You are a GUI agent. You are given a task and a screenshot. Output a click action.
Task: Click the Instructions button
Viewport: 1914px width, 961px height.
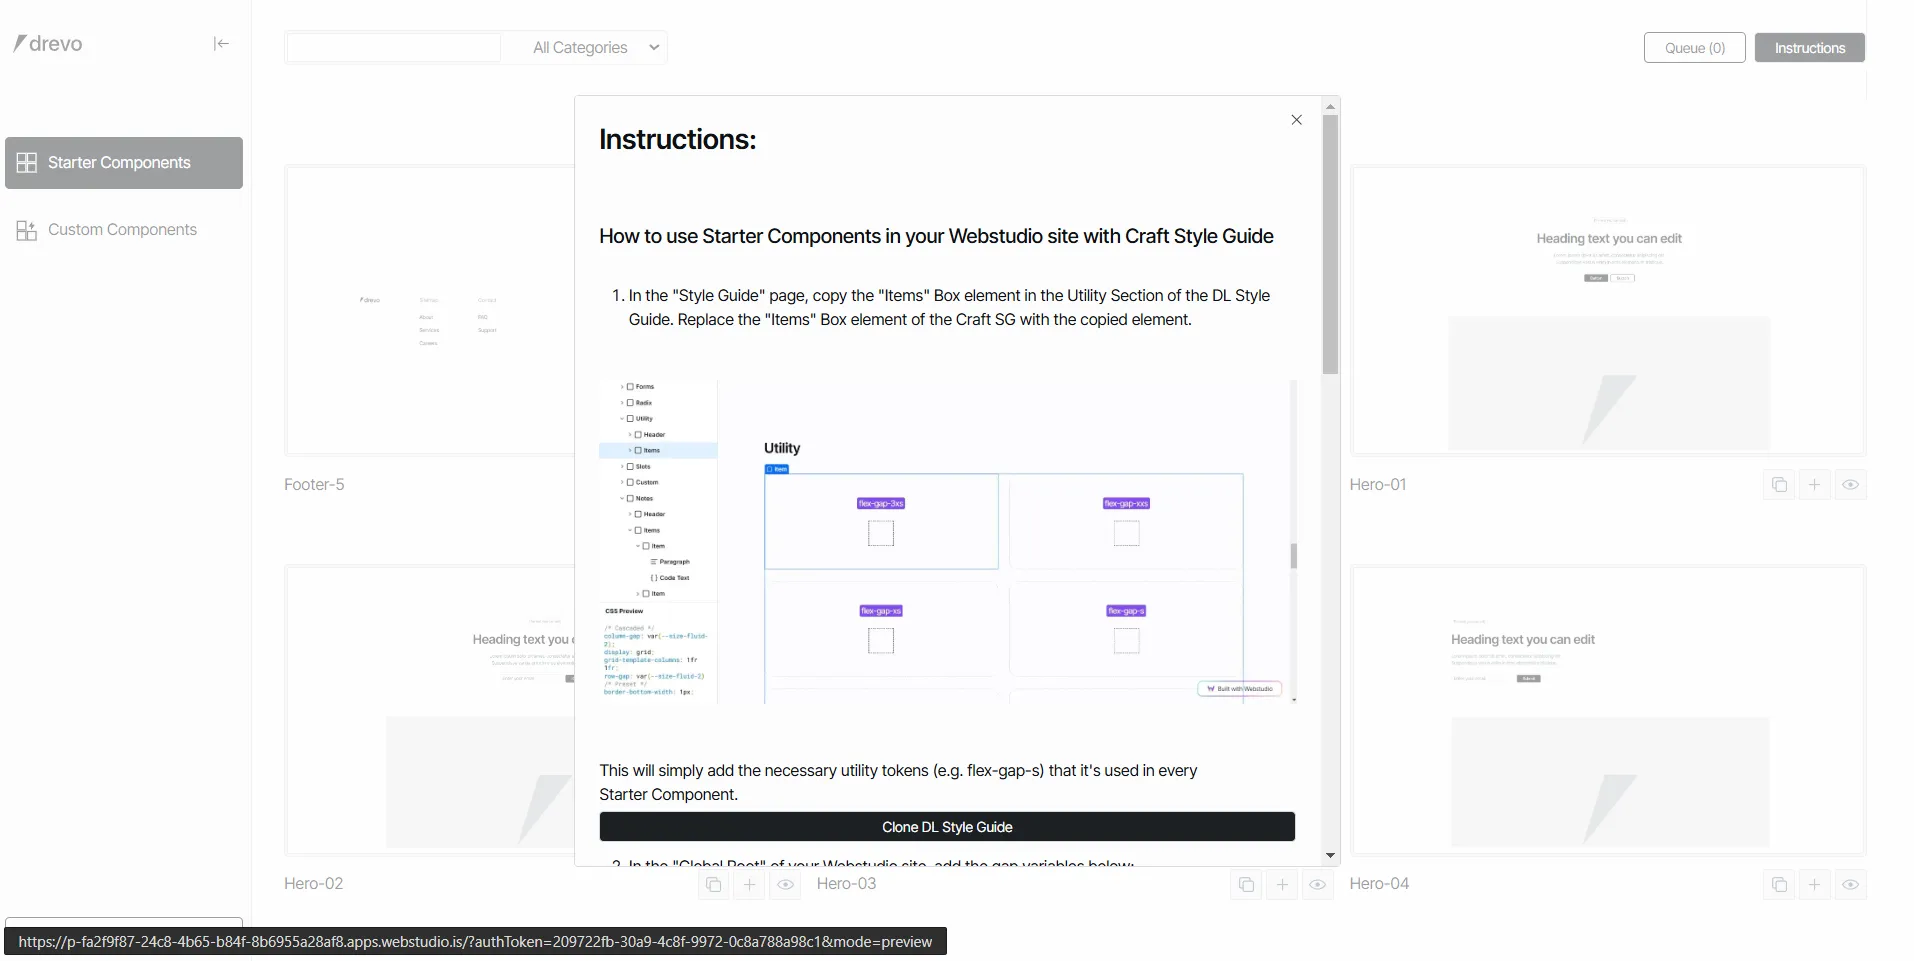coord(1809,48)
